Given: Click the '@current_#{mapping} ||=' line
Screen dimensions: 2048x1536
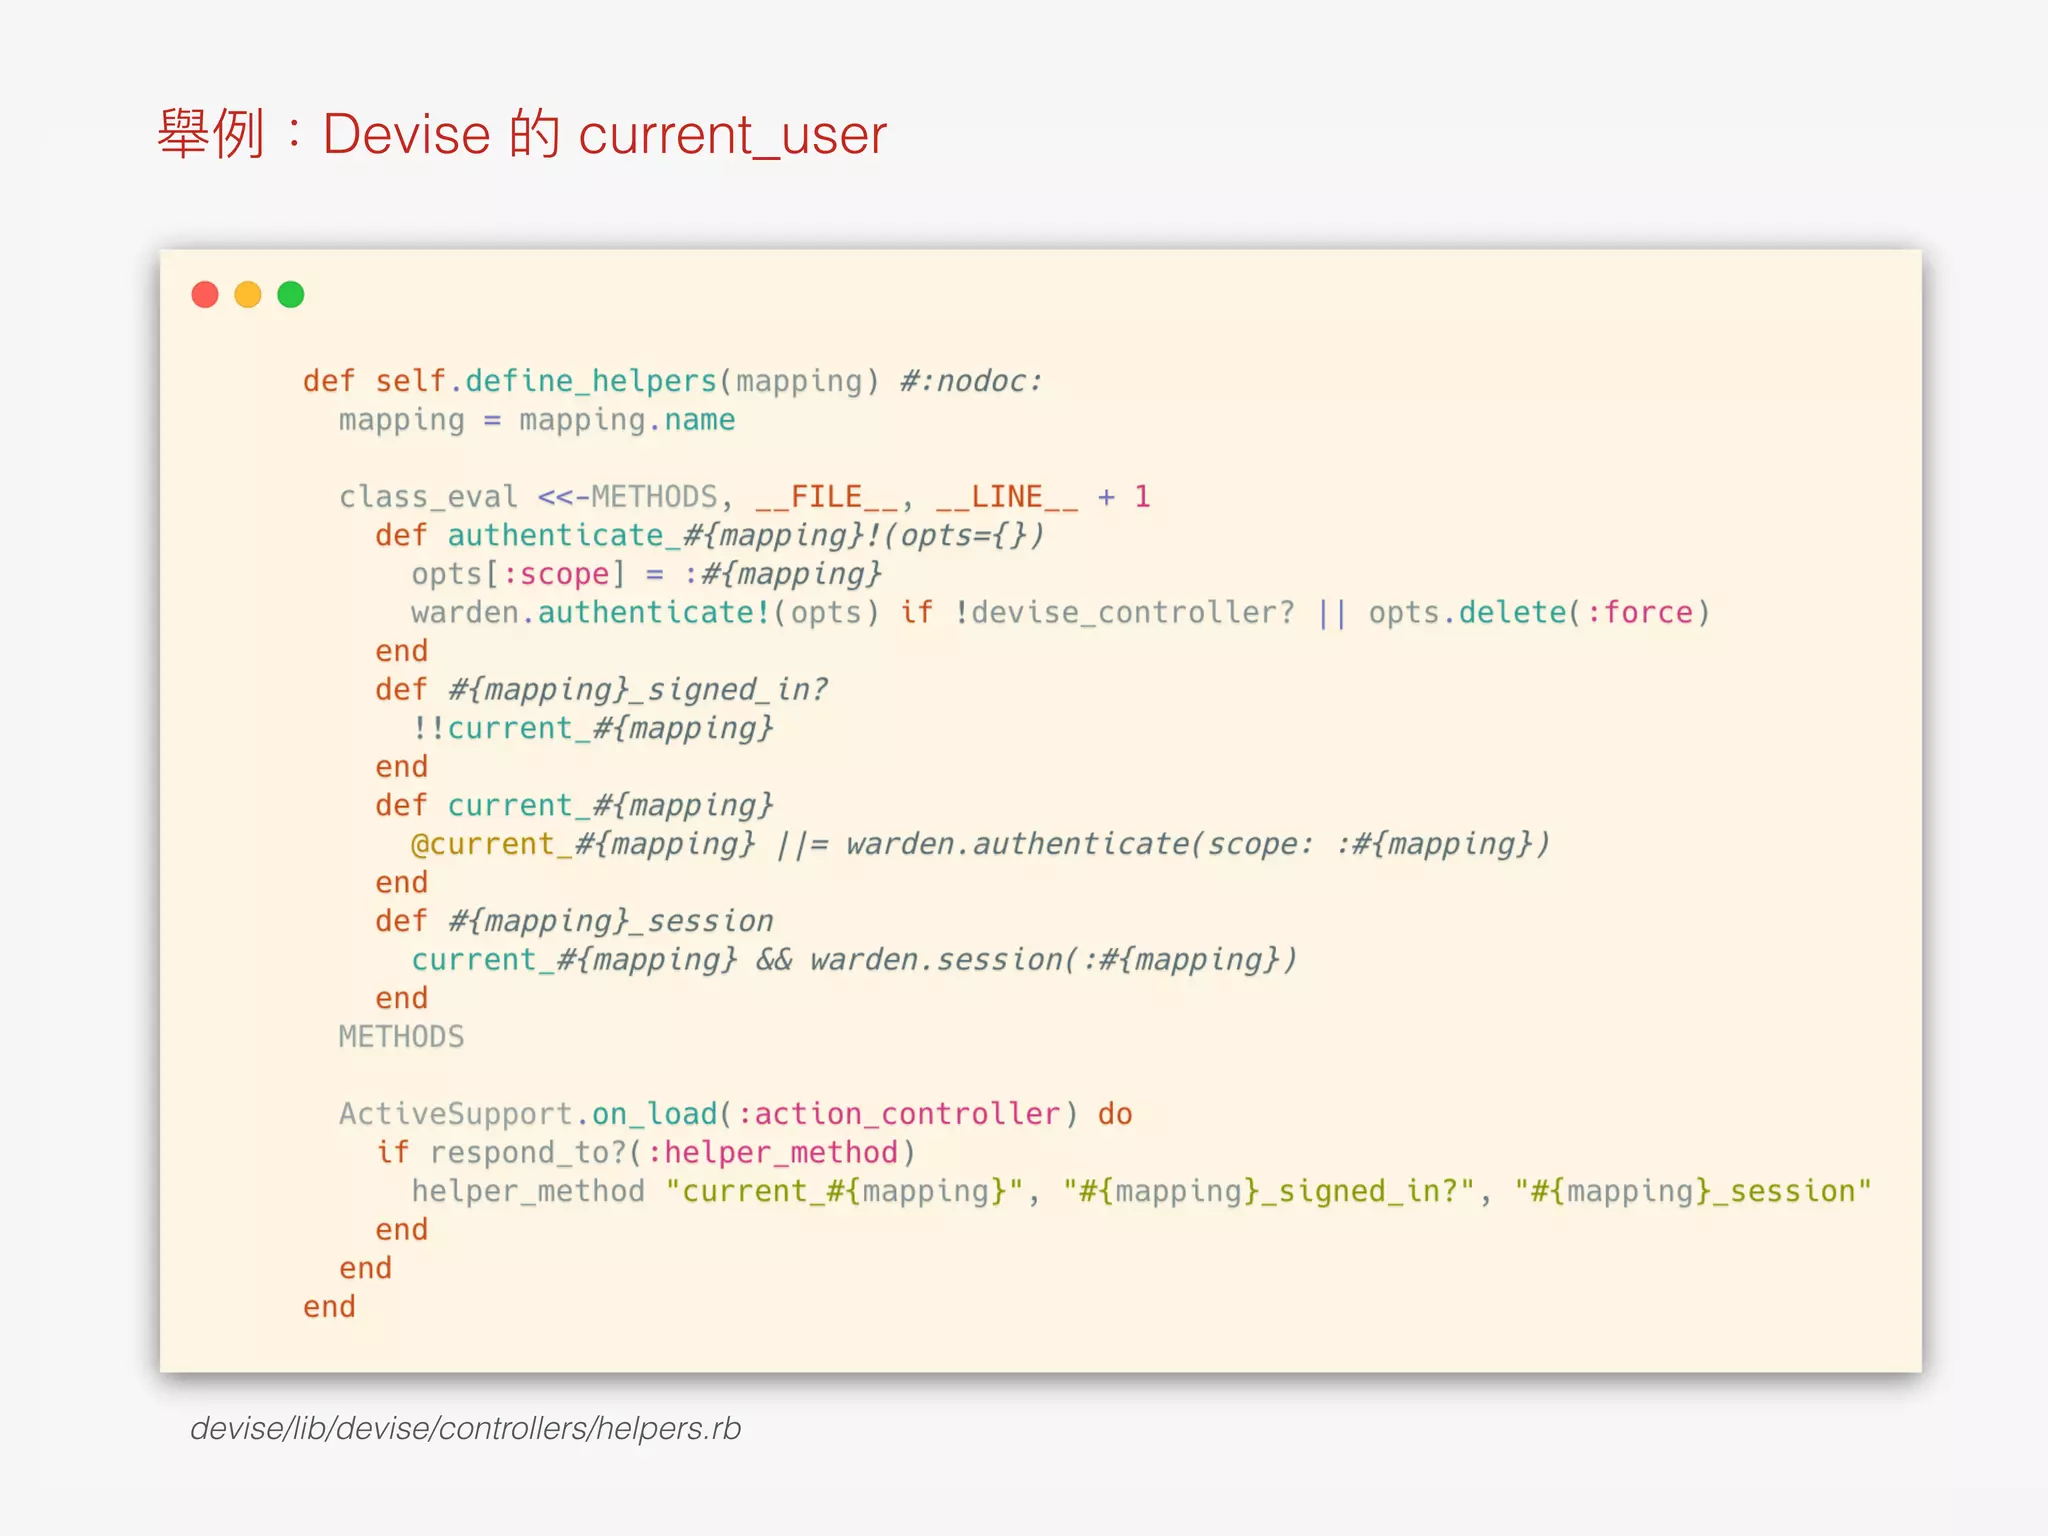Looking at the screenshot, I should [980, 844].
